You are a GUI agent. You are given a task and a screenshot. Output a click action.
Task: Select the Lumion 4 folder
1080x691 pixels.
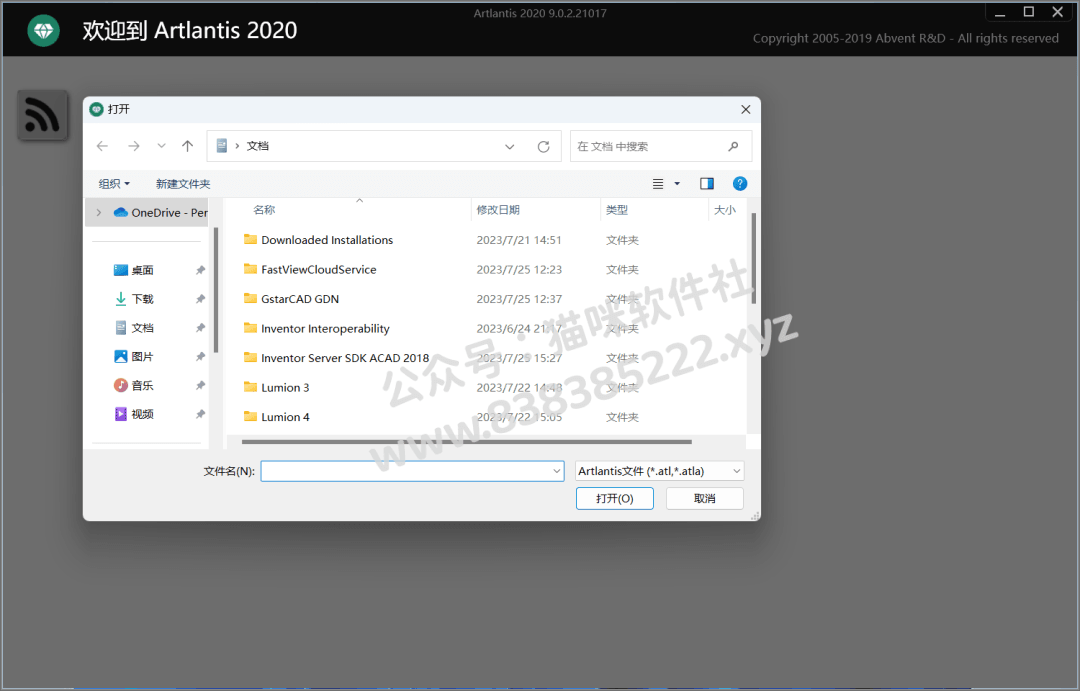click(285, 417)
